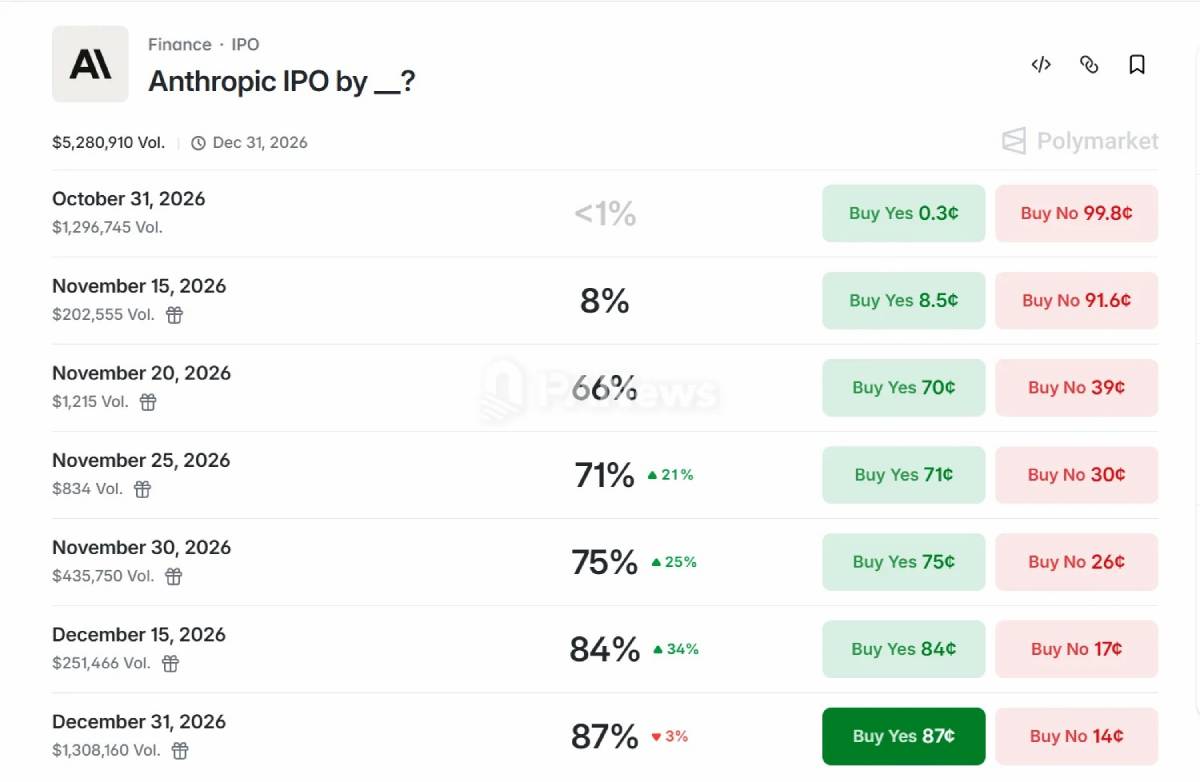Click gift icon beside November 20 volume

[x=148, y=402]
